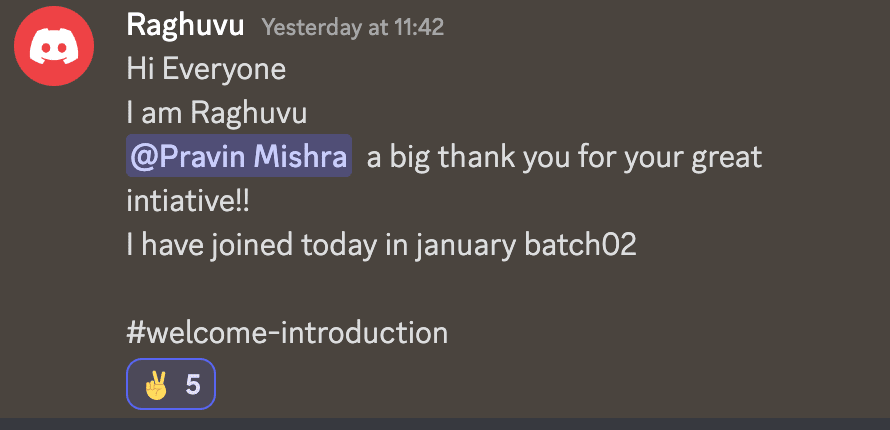This screenshot has height=430, width=890.
Task: Click the reaction count "5"
Action: point(193,385)
